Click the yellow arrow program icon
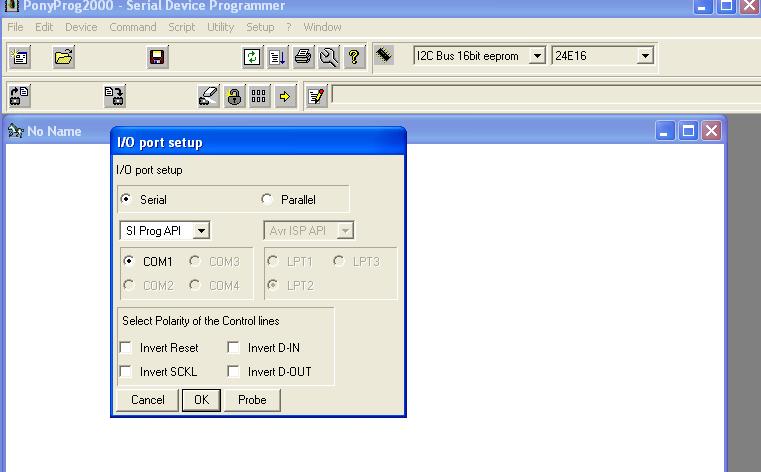Viewport: 761px width, 472px height. click(285, 96)
